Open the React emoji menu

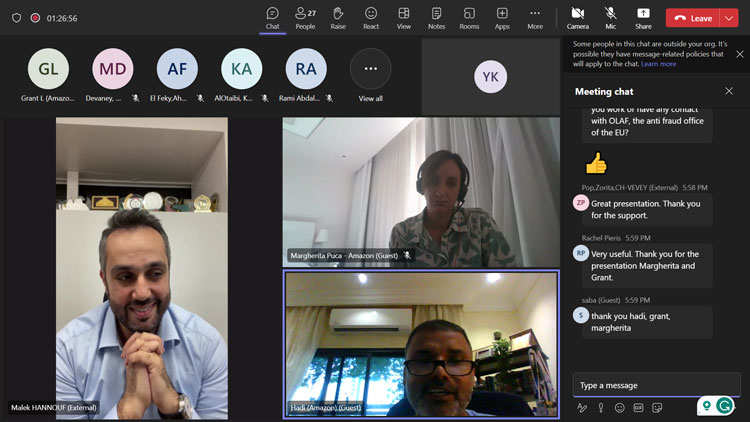click(371, 17)
